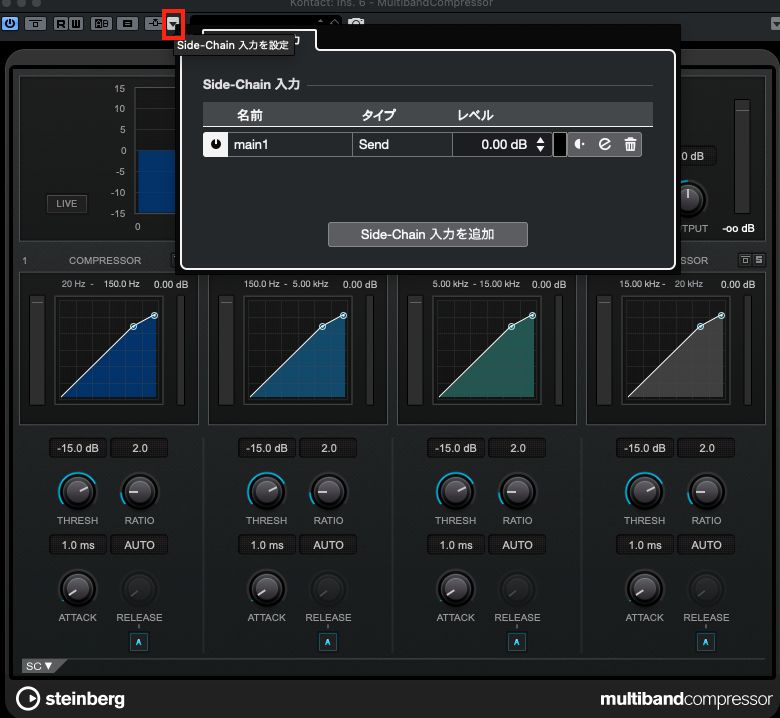The image size is (780, 718).
Task: Click band 2 compressor curve display
Action: [298, 350]
